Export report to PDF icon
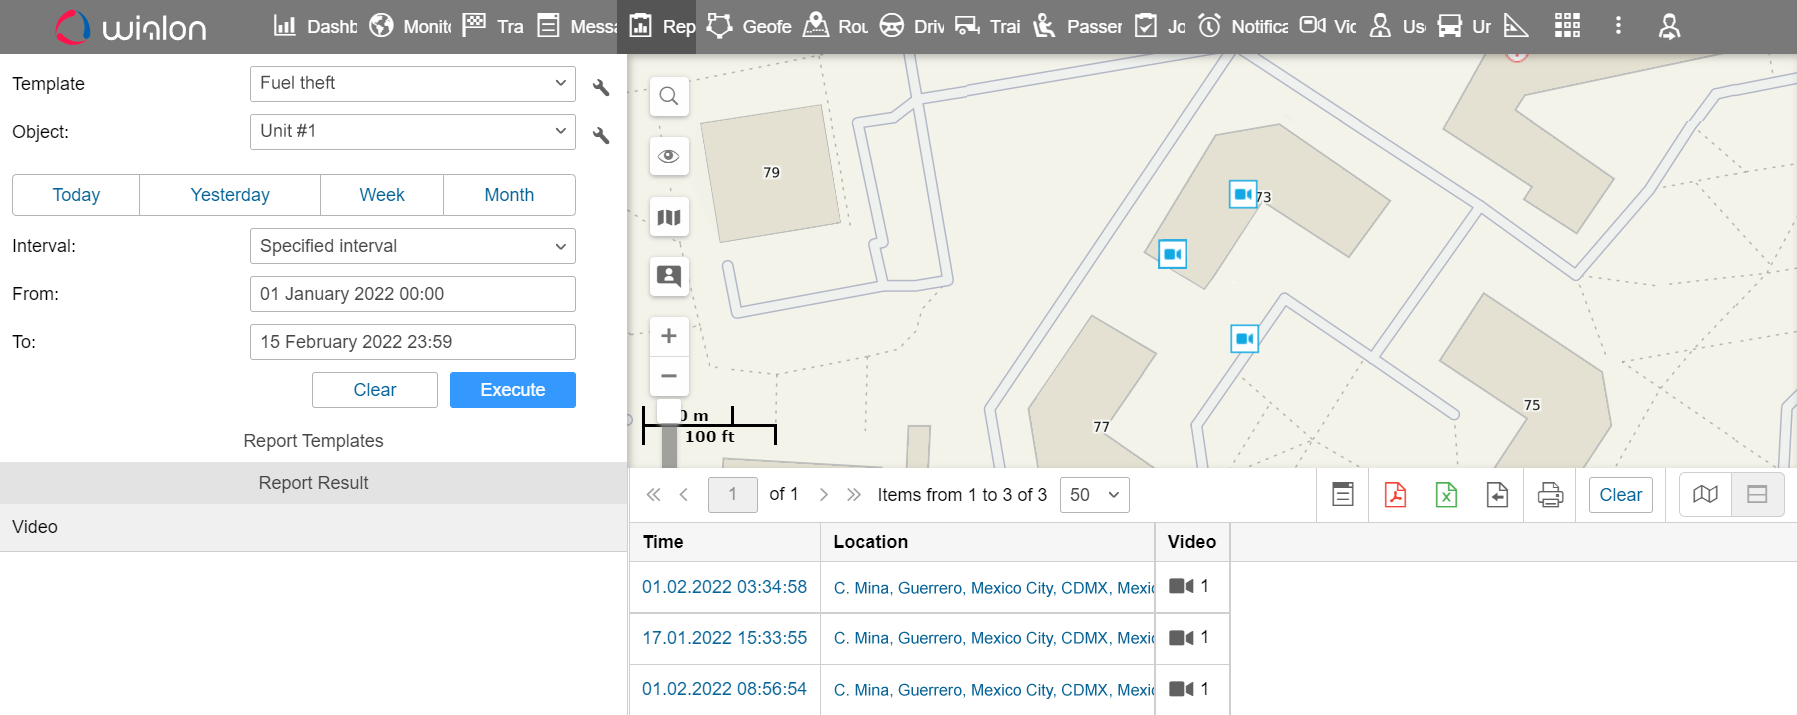The image size is (1797, 715). [x=1395, y=495]
